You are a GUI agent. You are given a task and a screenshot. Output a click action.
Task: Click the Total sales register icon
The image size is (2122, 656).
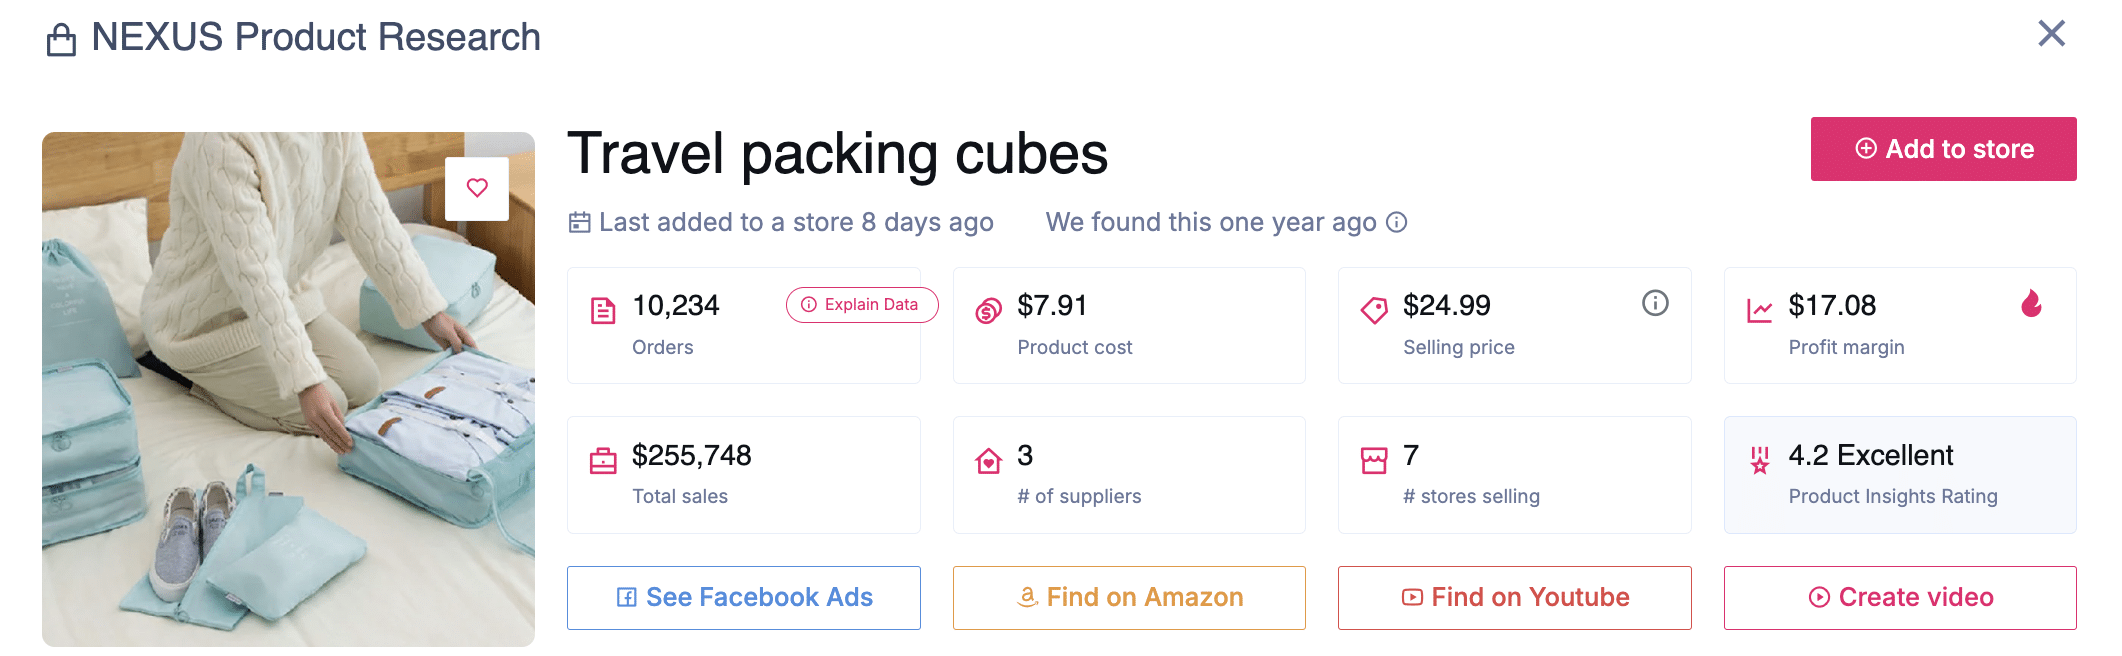tap(603, 461)
